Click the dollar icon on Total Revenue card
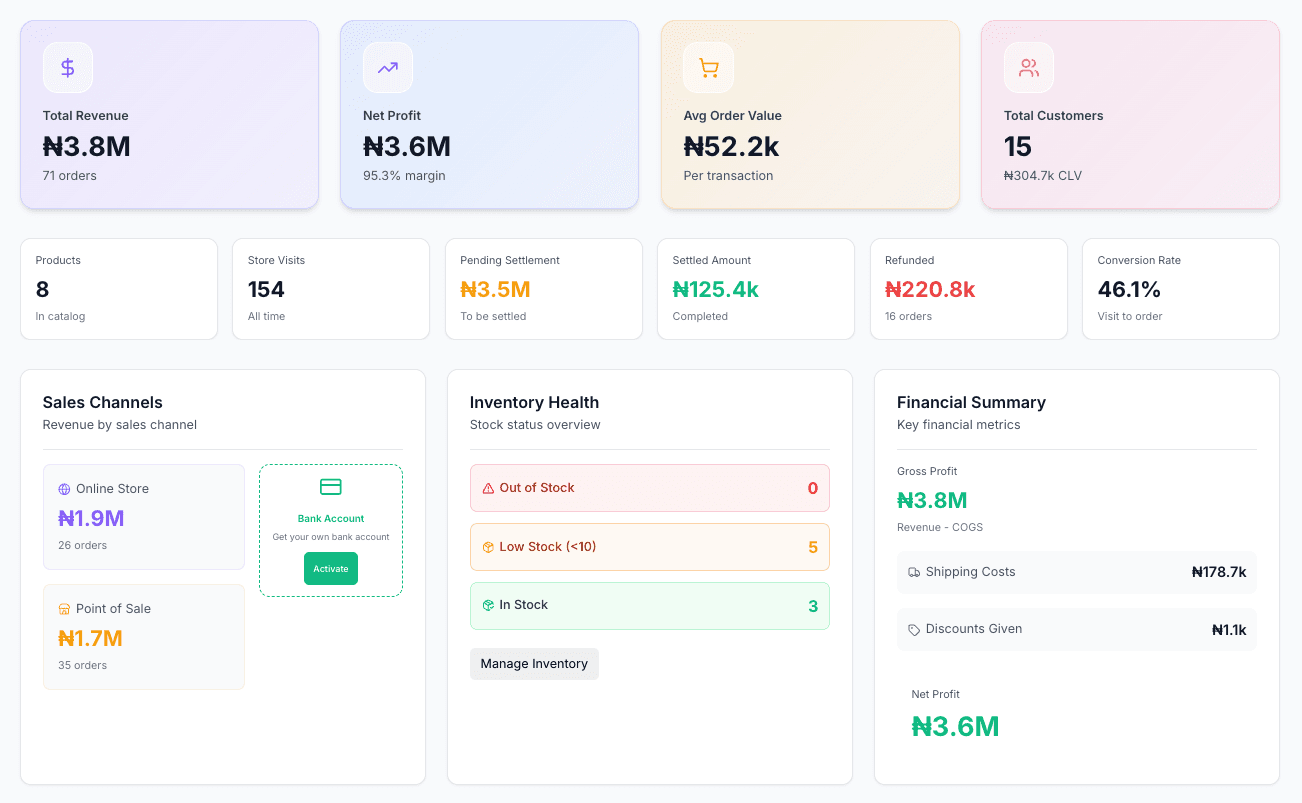 coord(67,67)
